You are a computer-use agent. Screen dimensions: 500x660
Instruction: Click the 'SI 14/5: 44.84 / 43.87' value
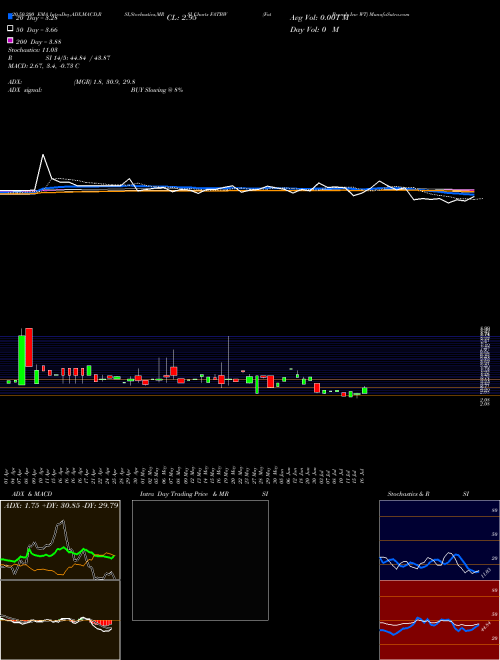coord(78,58)
